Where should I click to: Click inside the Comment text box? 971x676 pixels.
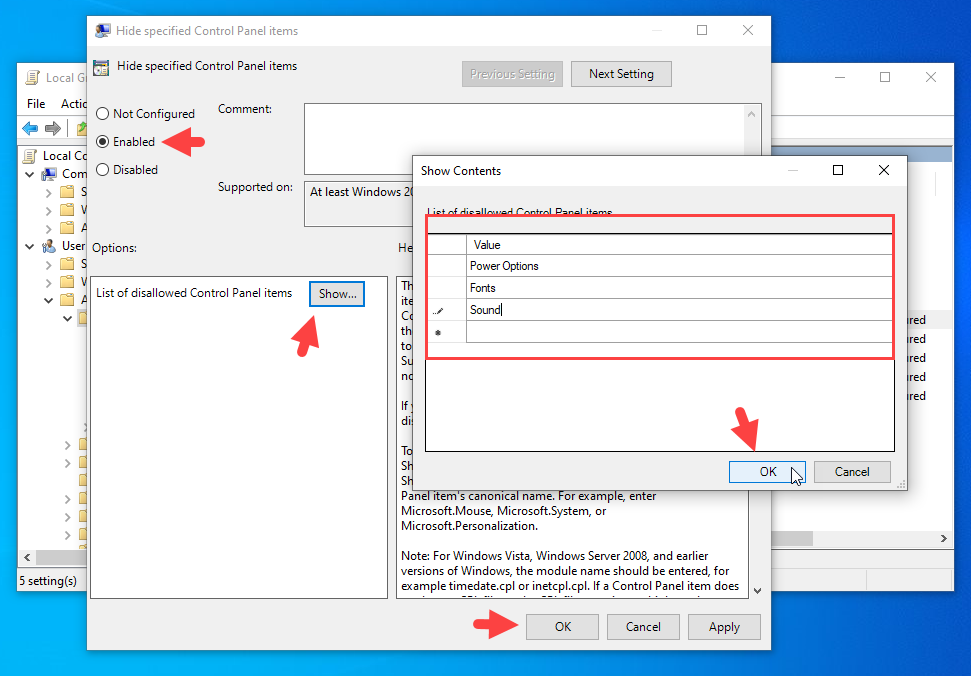[x=523, y=139]
